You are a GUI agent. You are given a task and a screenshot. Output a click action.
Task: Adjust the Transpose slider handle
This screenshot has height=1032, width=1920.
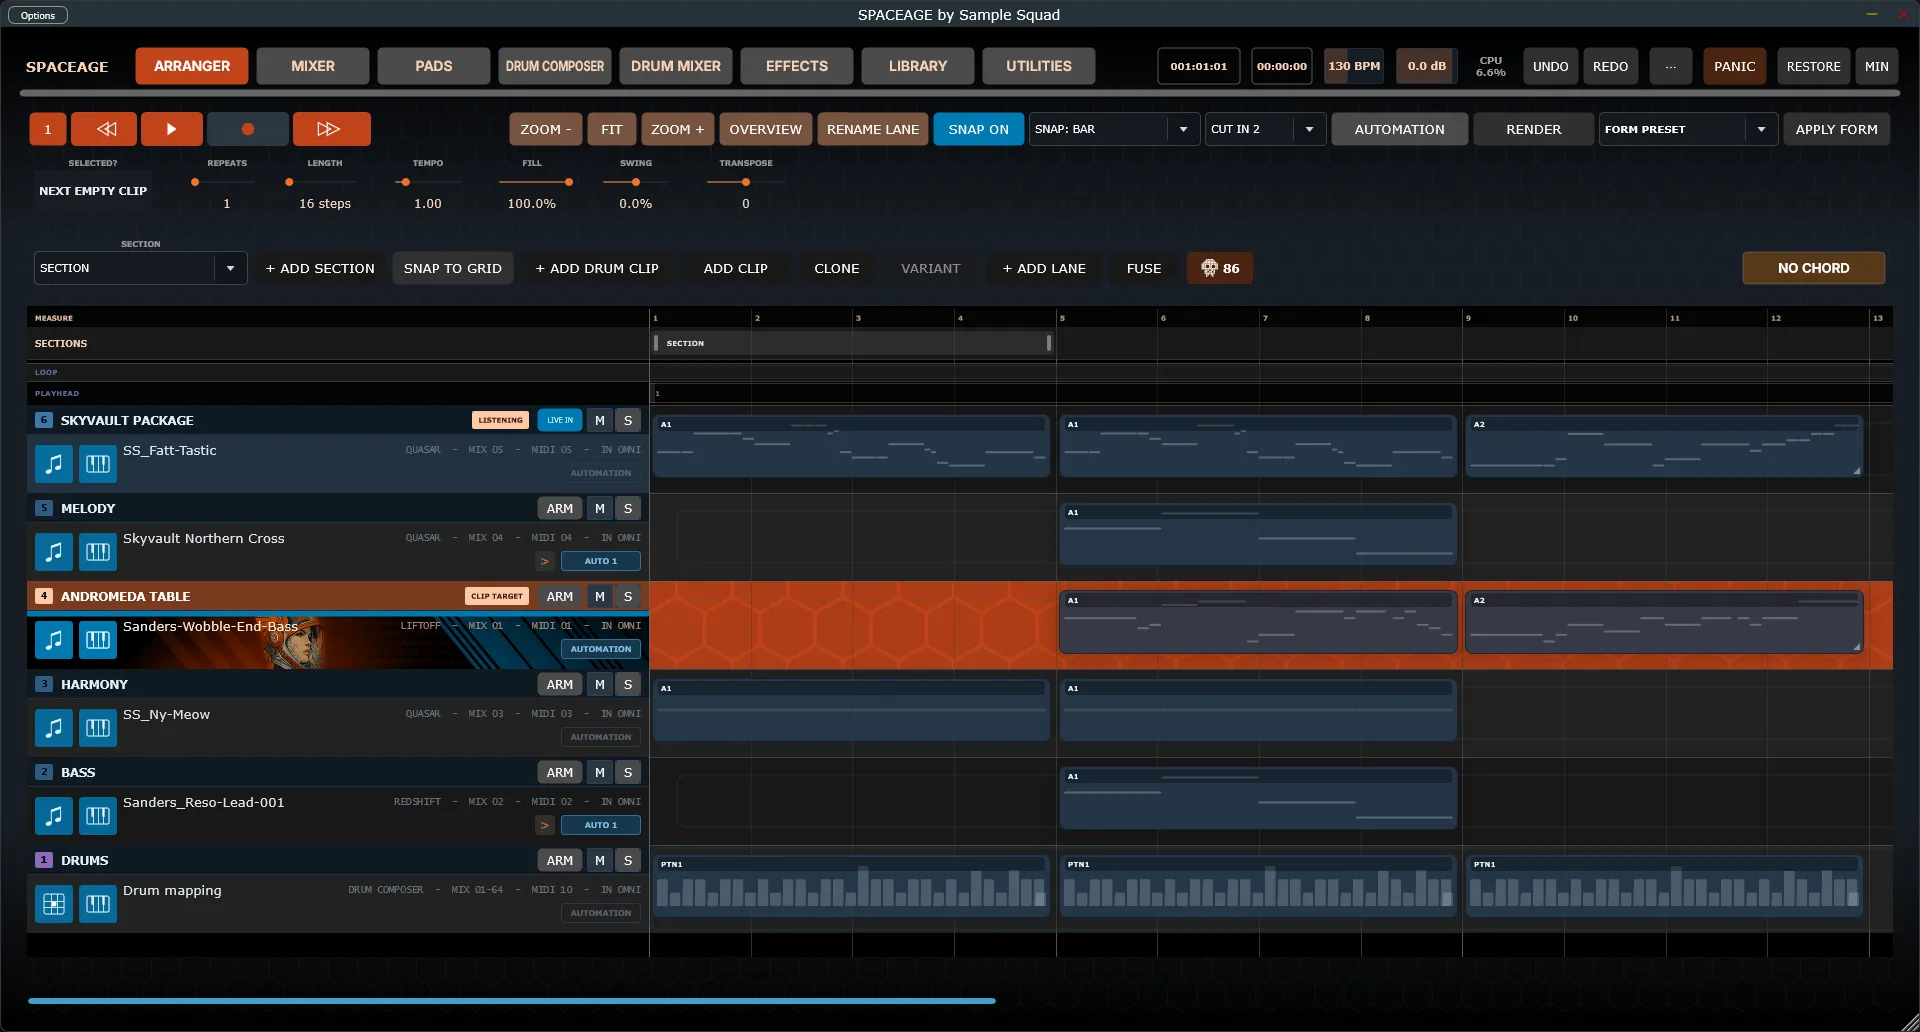click(x=746, y=182)
